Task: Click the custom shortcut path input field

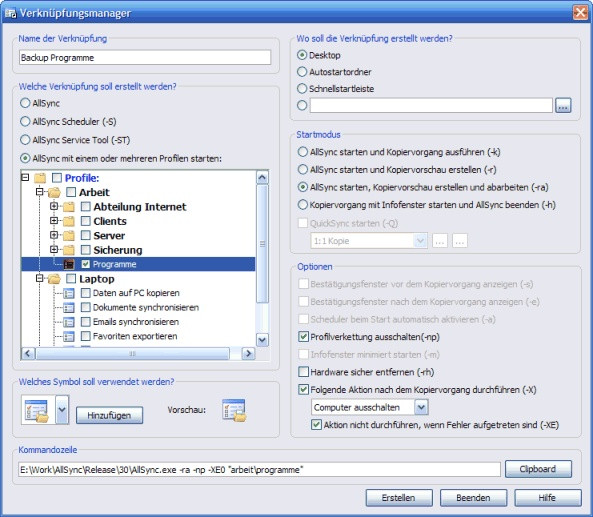Action: pyautogui.click(x=431, y=105)
